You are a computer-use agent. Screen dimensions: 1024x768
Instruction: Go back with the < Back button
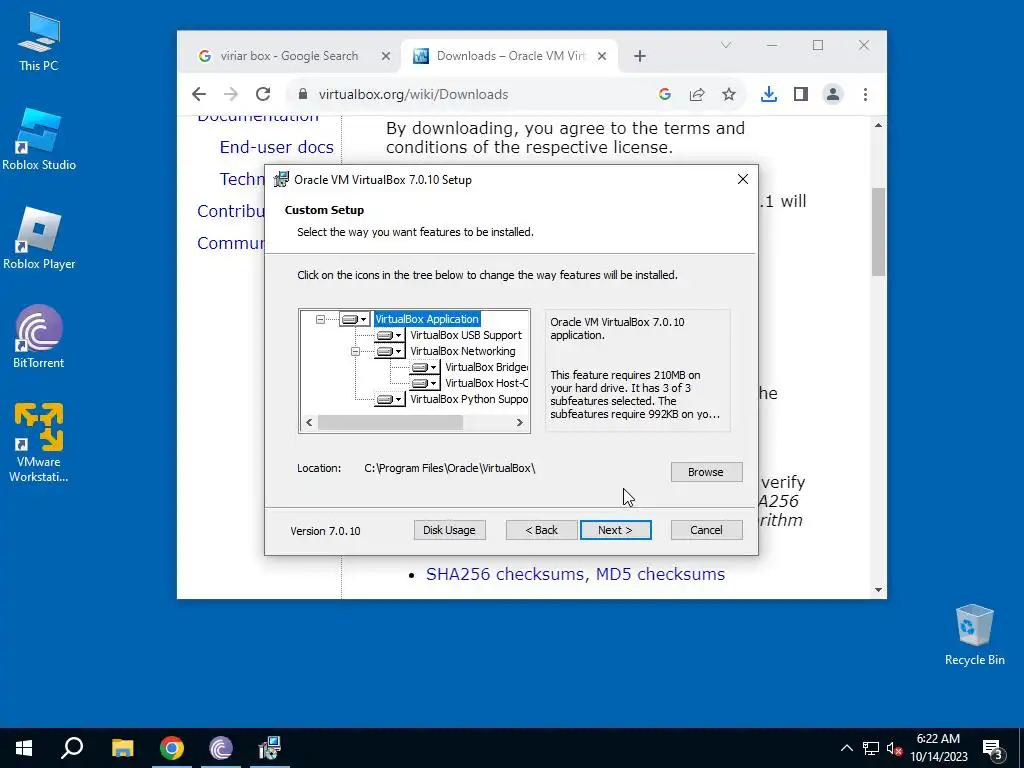click(541, 530)
